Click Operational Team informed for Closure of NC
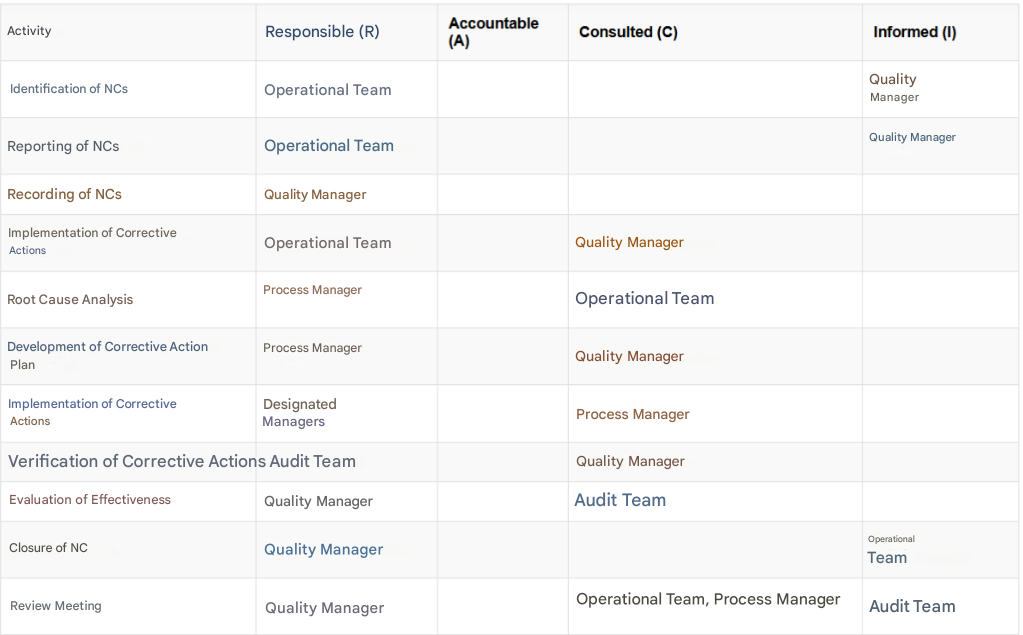The width and height of the screenshot is (1023, 635). point(891,550)
